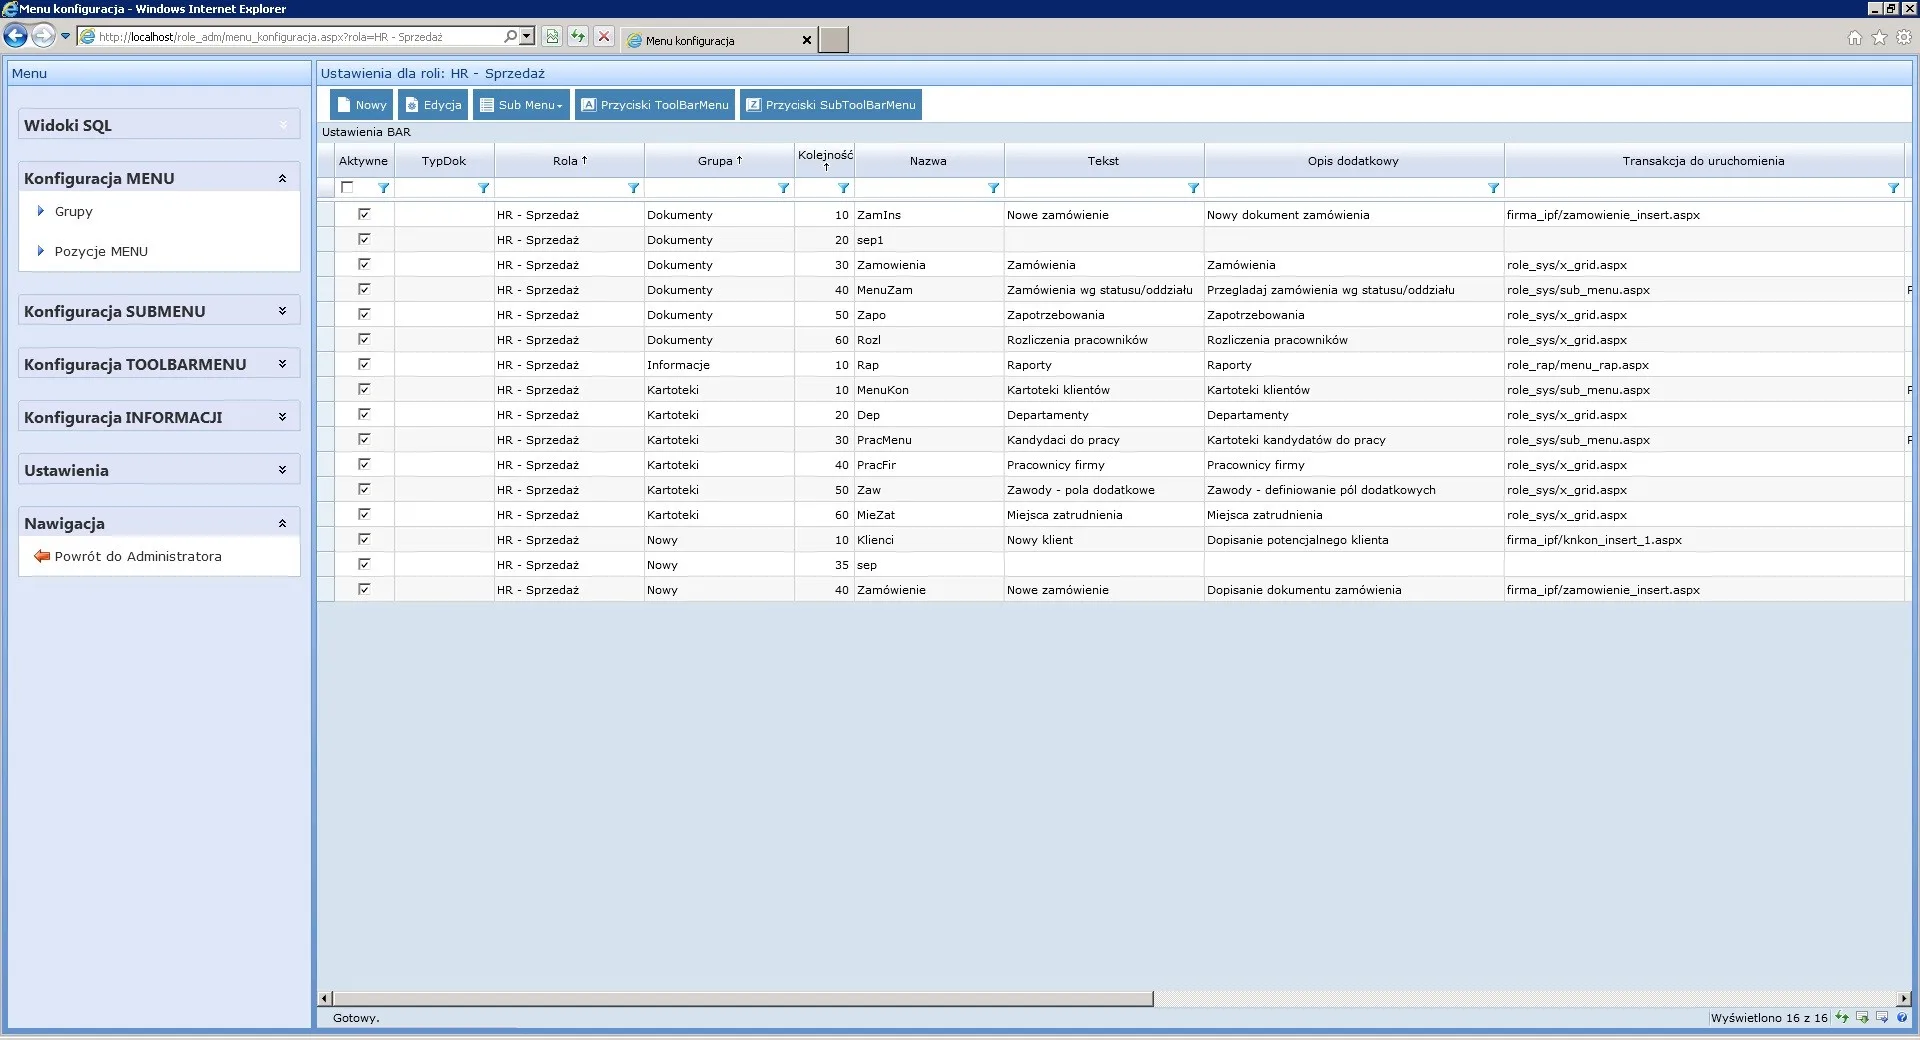Toggle Aktywne checkbox in Klienci row

pyautogui.click(x=364, y=539)
